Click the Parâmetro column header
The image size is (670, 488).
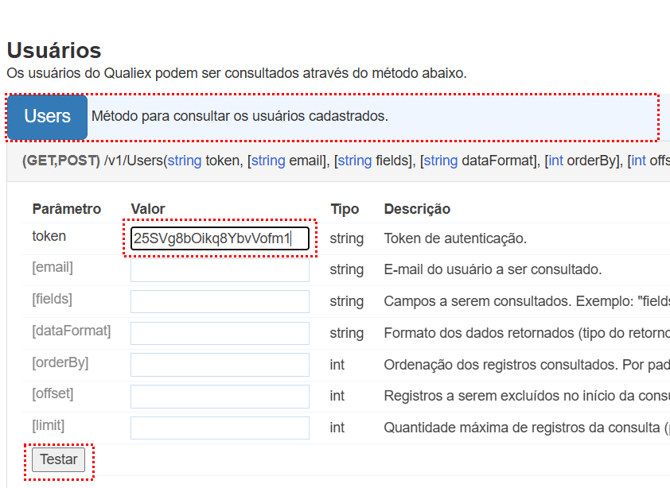pos(66,209)
